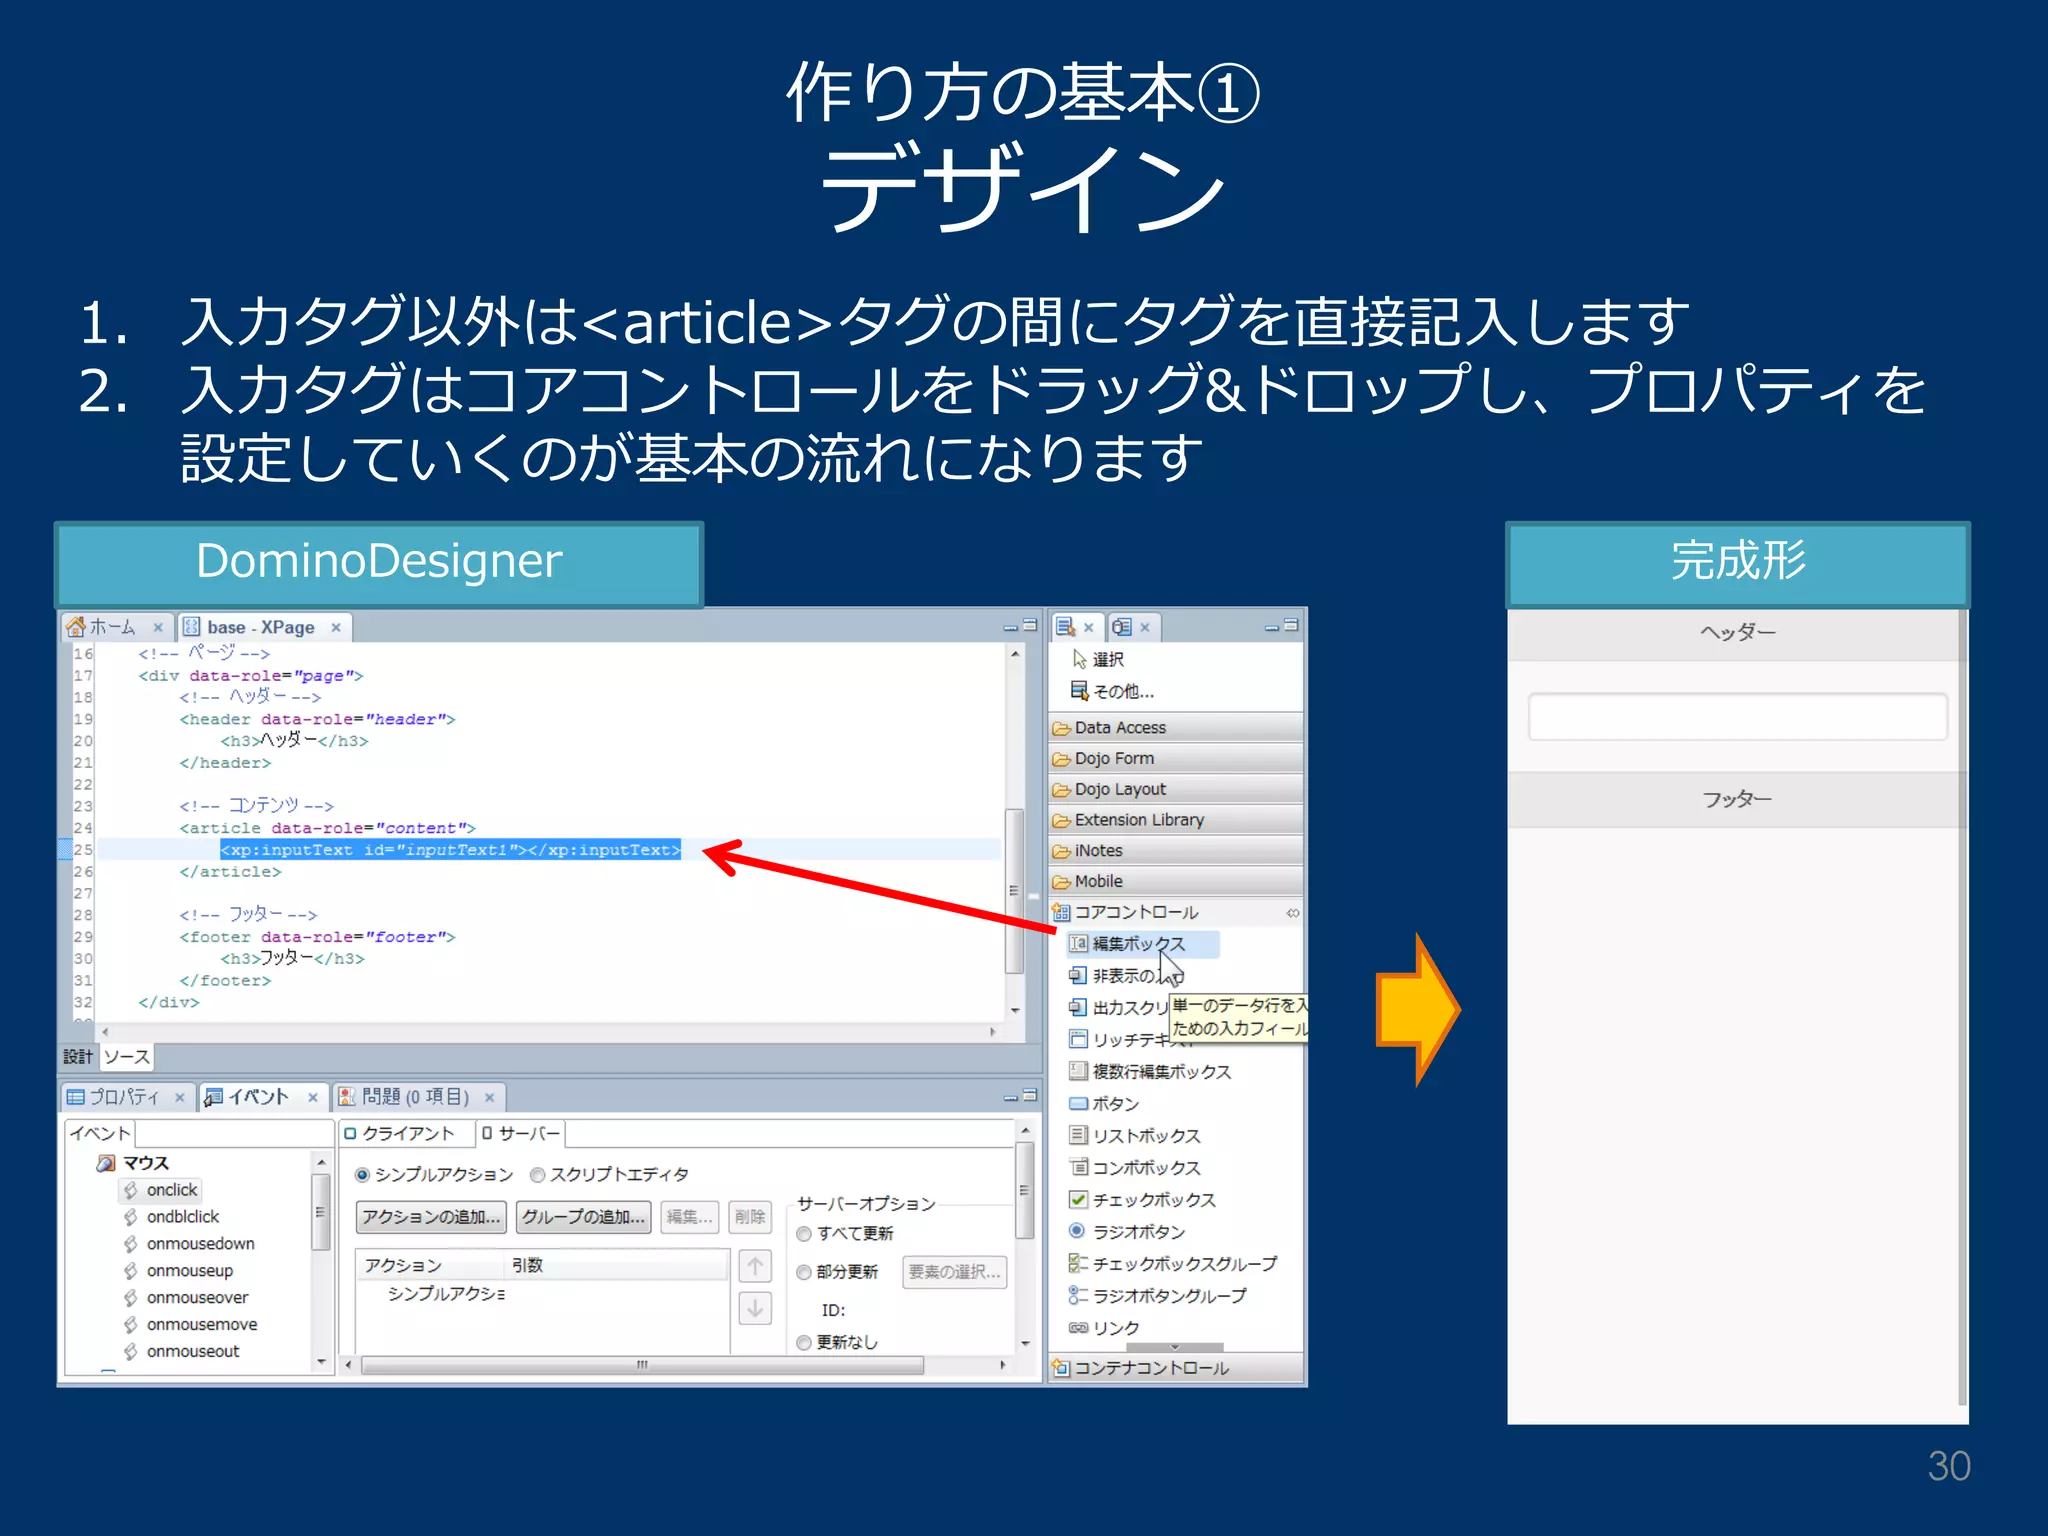Click その他... in the controls palette
Image resolution: width=2048 pixels, height=1536 pixels.
click(x=1112, y=691)
